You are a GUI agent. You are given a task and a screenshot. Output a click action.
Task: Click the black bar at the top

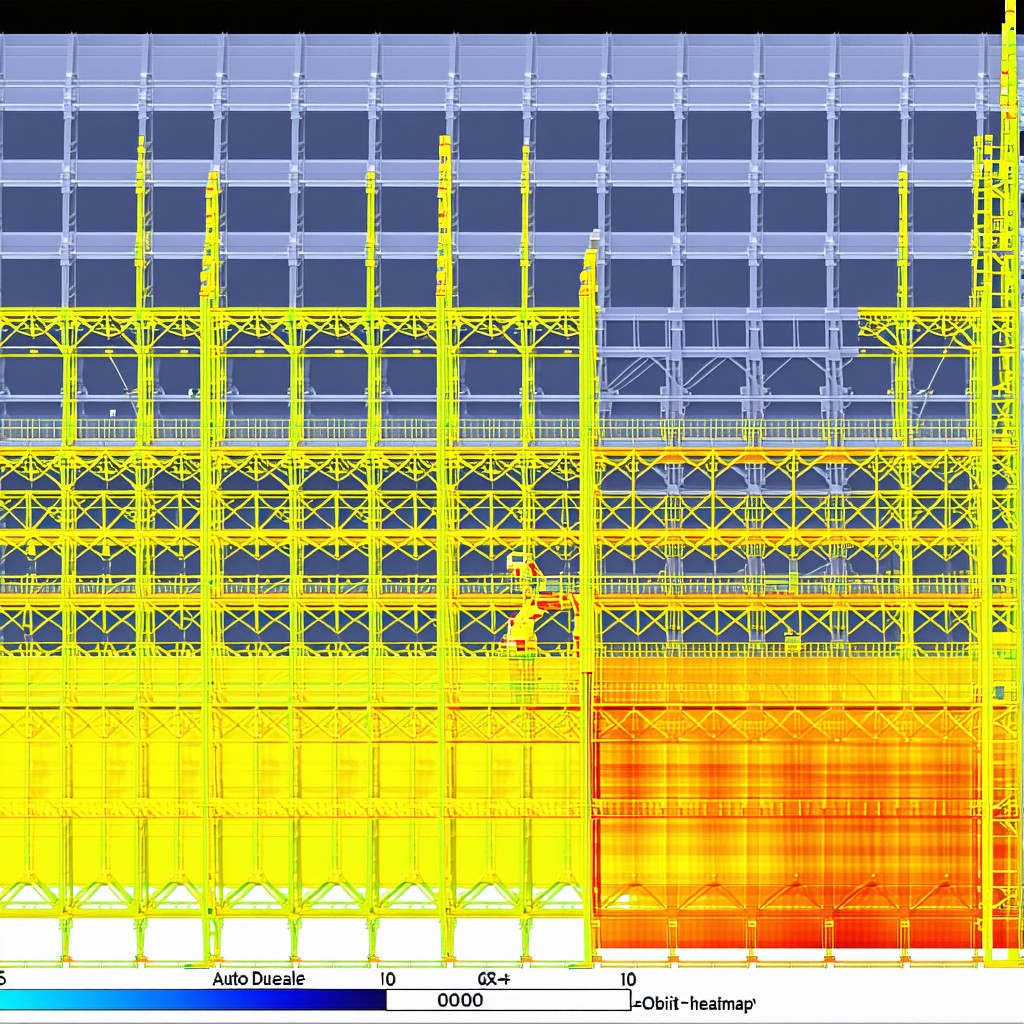point(500,16)
